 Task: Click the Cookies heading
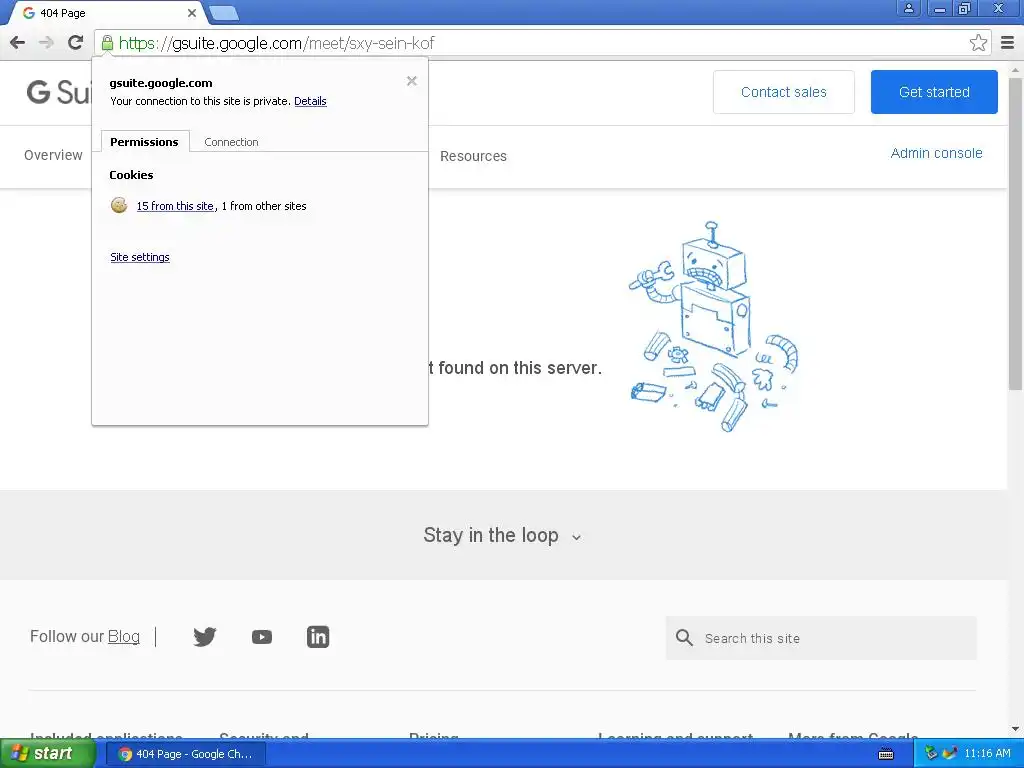point(131,175)
